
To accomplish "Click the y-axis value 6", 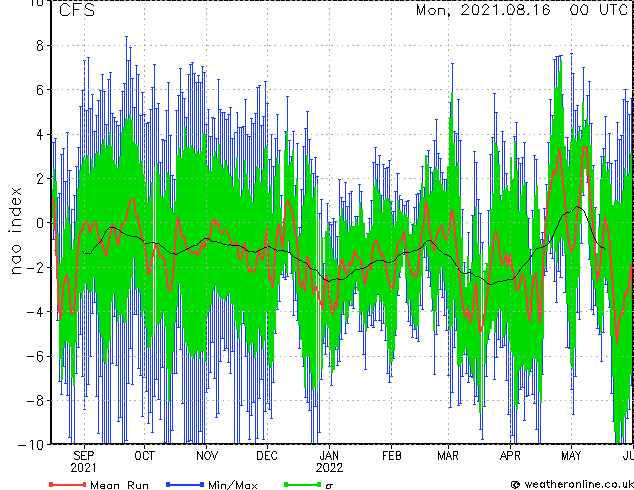I will tap(40, 90).
